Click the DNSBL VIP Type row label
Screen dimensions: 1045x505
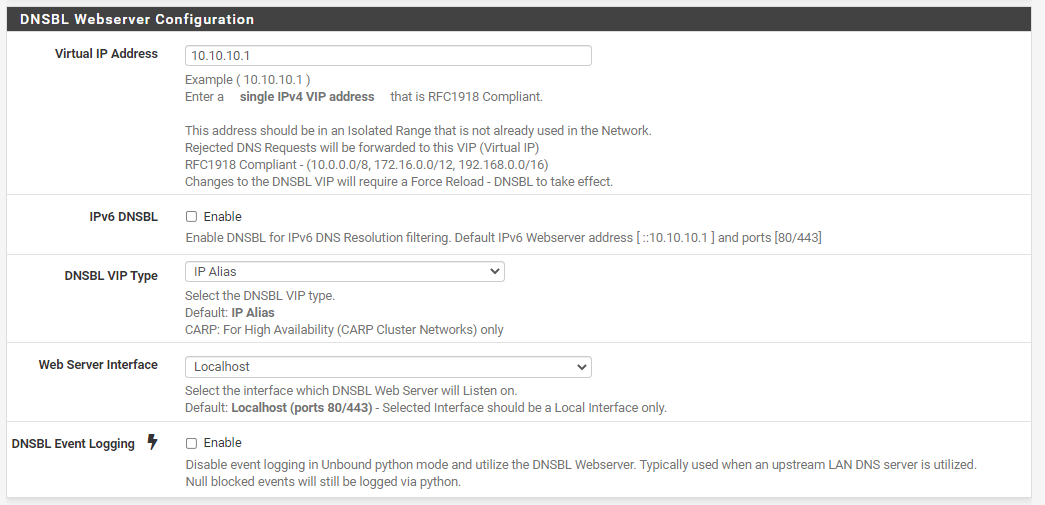tap(111, 276)
